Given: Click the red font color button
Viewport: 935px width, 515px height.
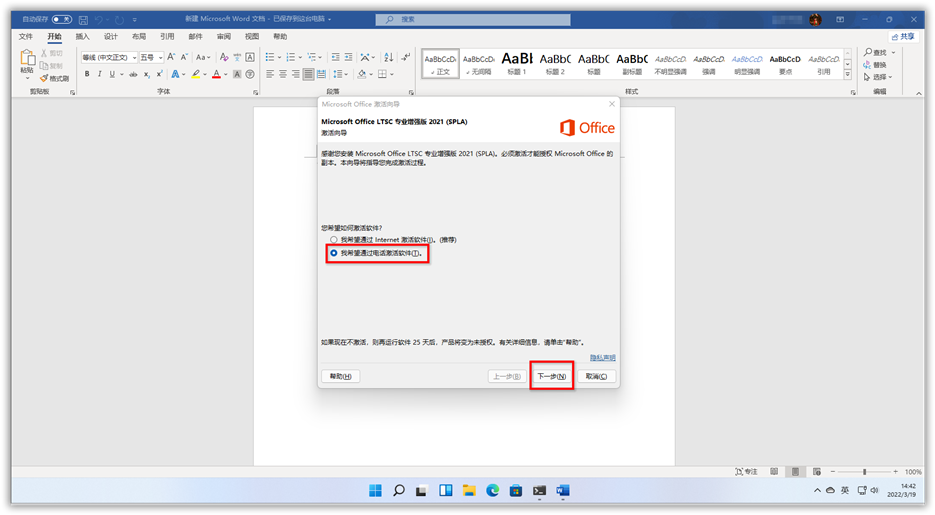Looking at the screenshot, I should 216,75.
